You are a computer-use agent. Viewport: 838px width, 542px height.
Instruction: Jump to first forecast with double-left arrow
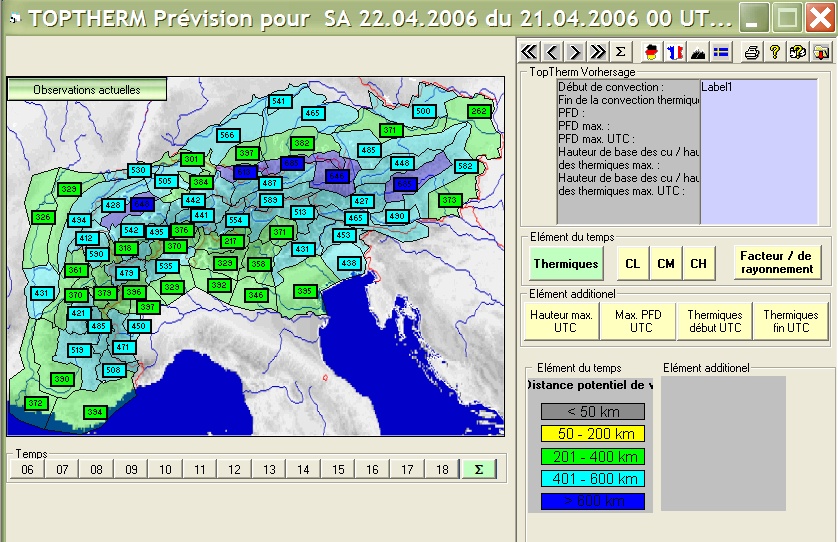[529, 52]
